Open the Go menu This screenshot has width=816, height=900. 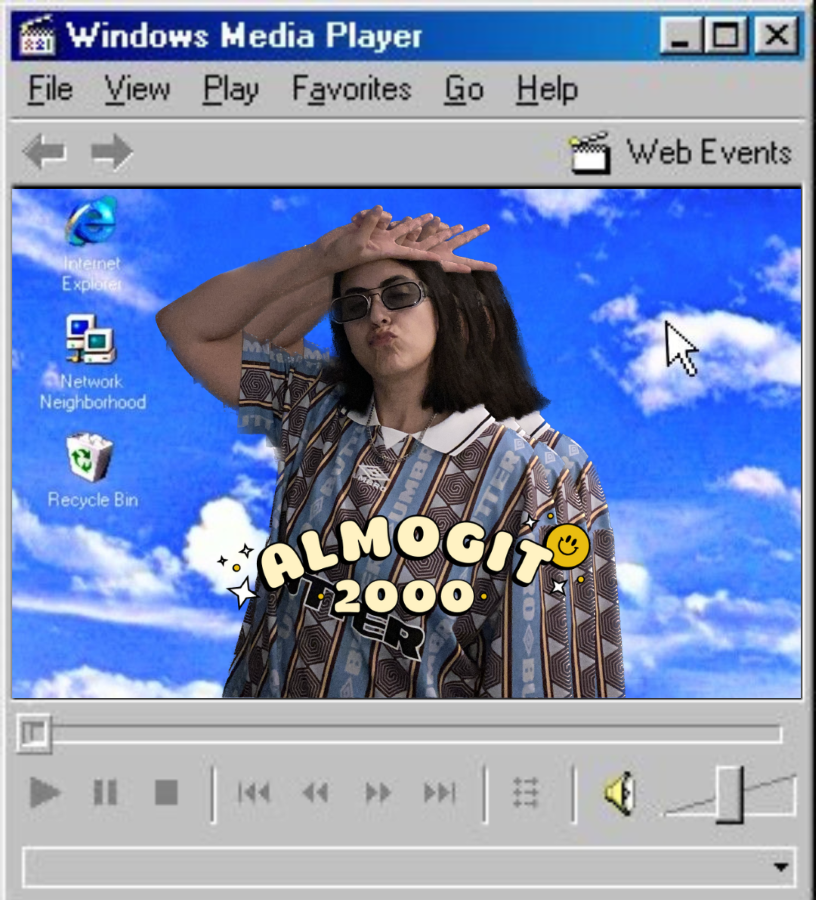(464, 90)
